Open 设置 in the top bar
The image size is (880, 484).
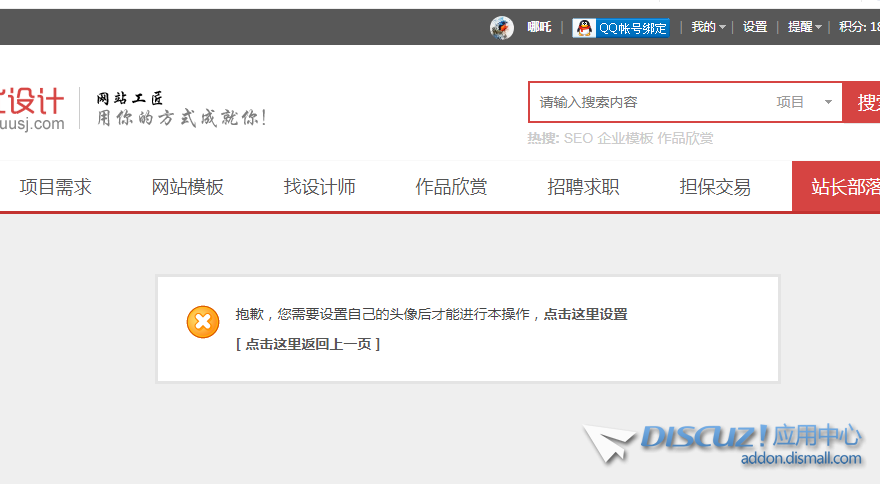click(755, 27)
